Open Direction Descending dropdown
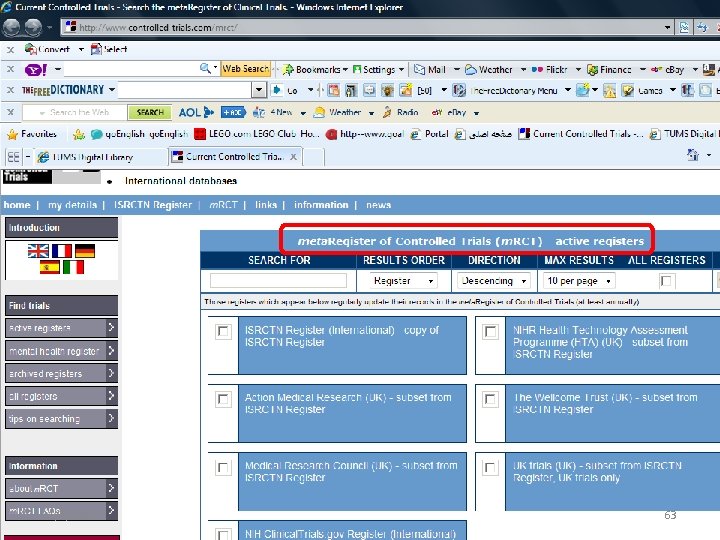 pos(494,281)
